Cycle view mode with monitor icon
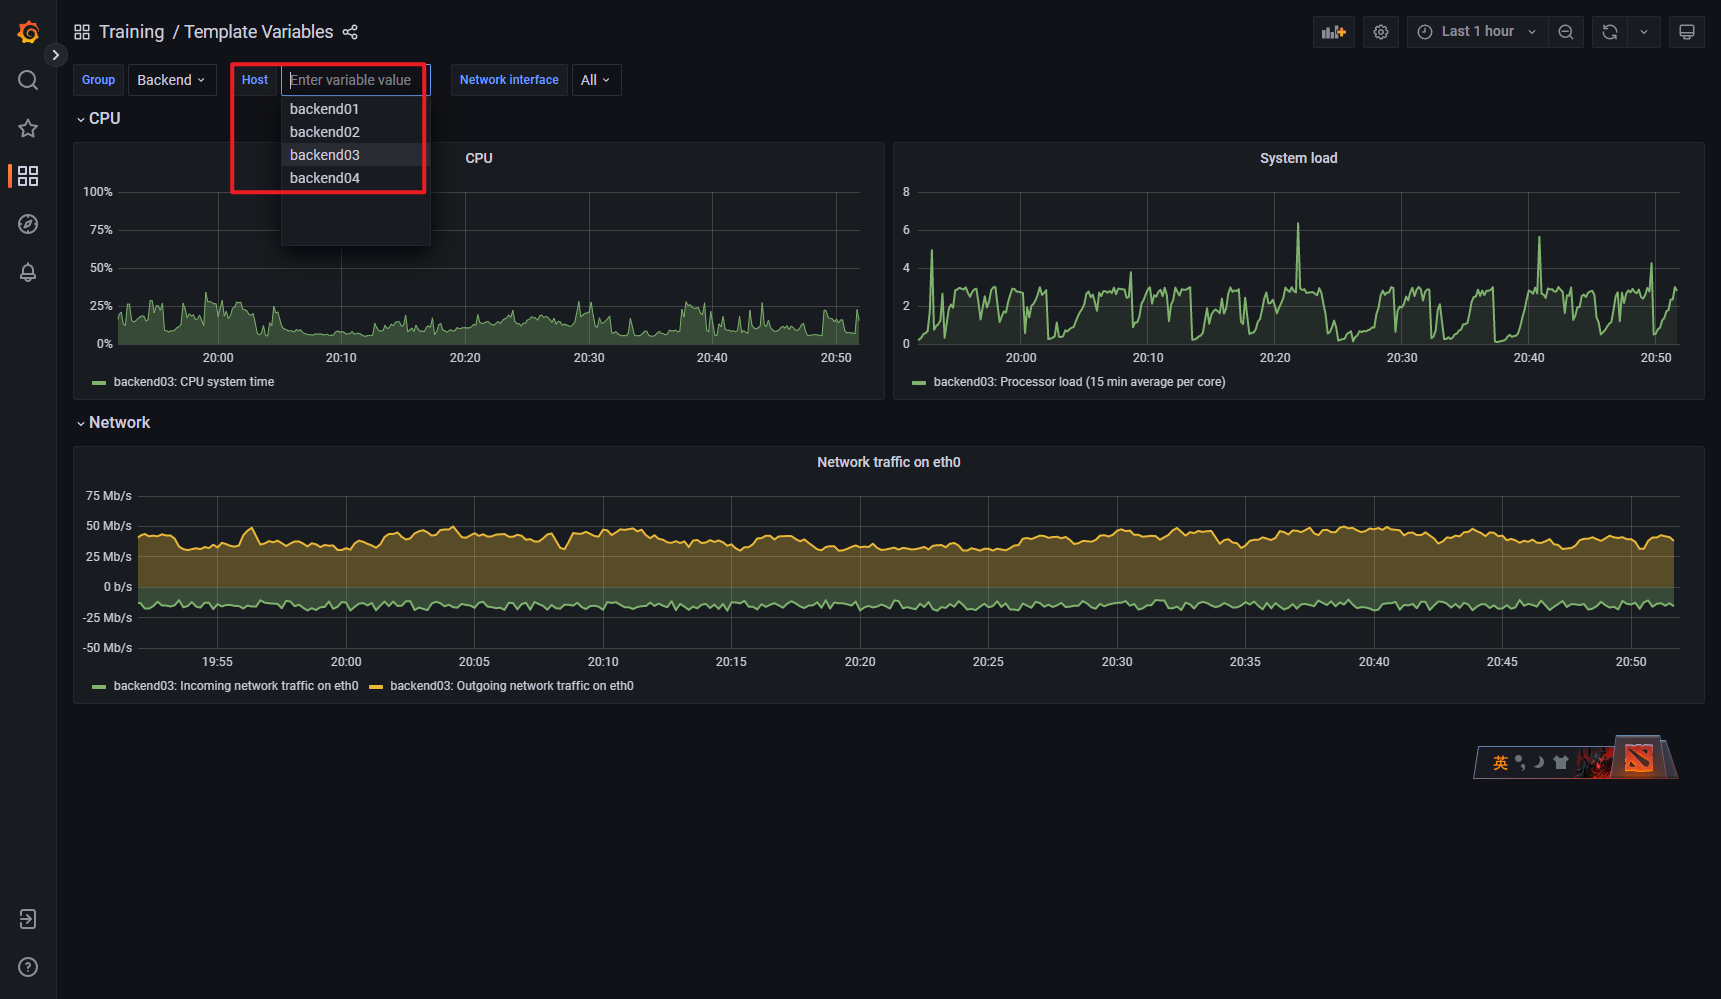The height and width of the screenshot is (999, 1721). [x=1687, y=32]
